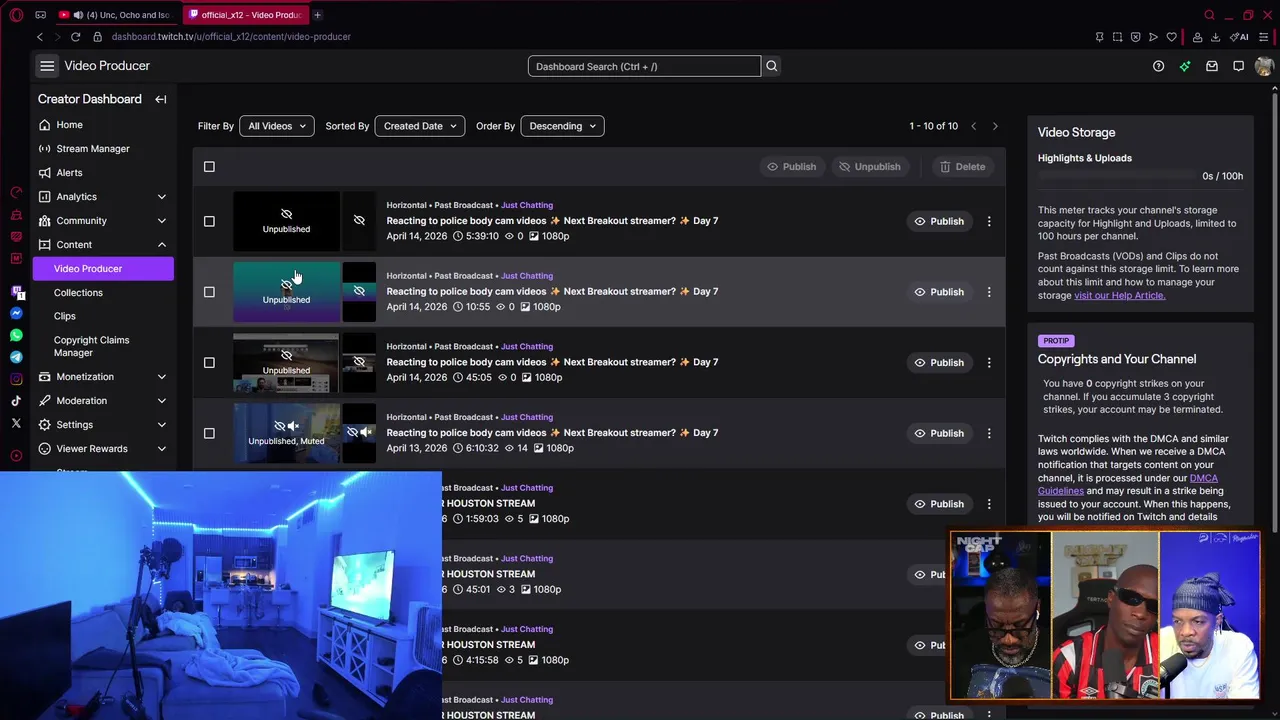The width and height of the screenshot is (1280, 720).
Task: Open the Opera main menu logo
Action: [x=16, y=15]
